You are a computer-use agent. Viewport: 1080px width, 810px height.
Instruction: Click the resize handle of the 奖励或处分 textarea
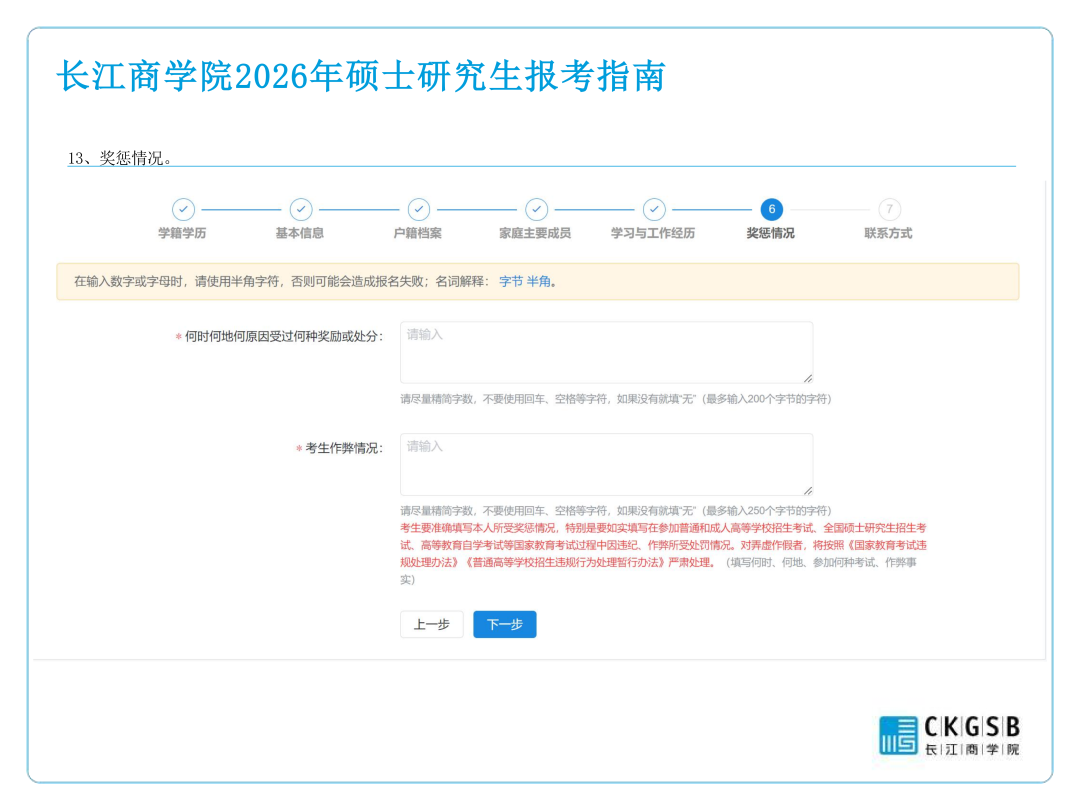click(807, 378)
